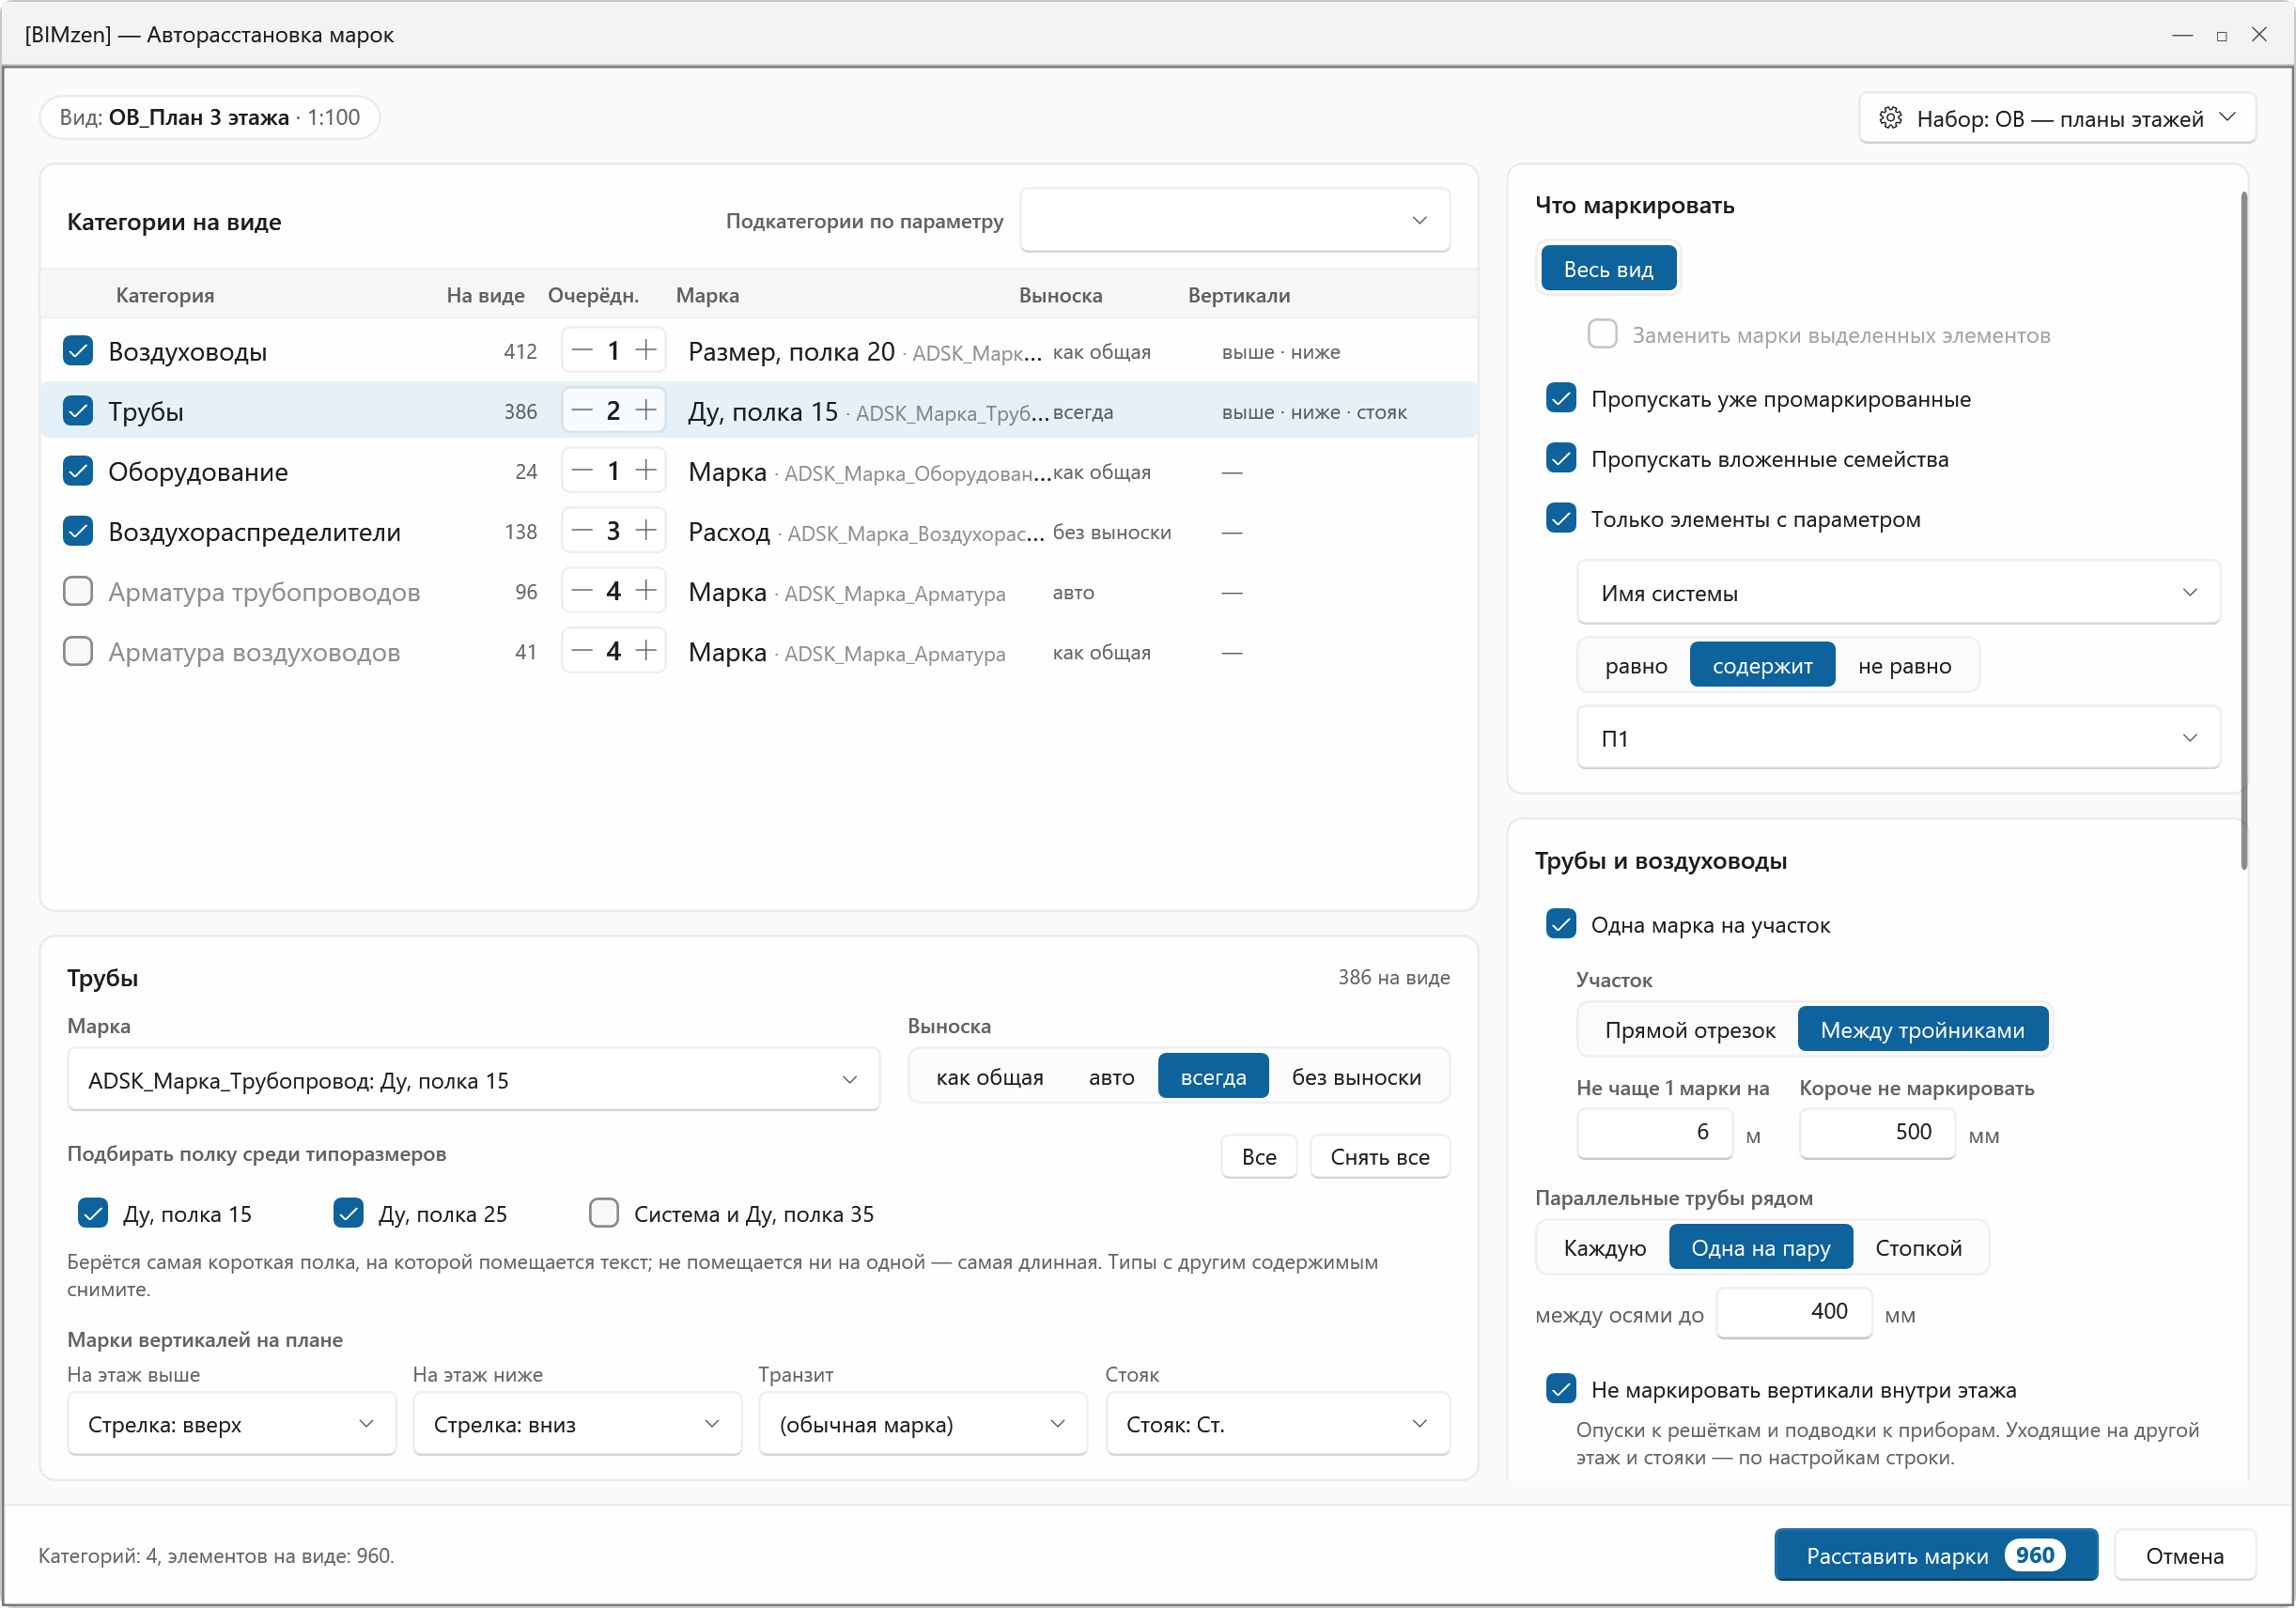Toggle Пропускать уже промаркированные checkbox
The height and width of the screenshot is (1608, 2296).
tap(1561, 399)
